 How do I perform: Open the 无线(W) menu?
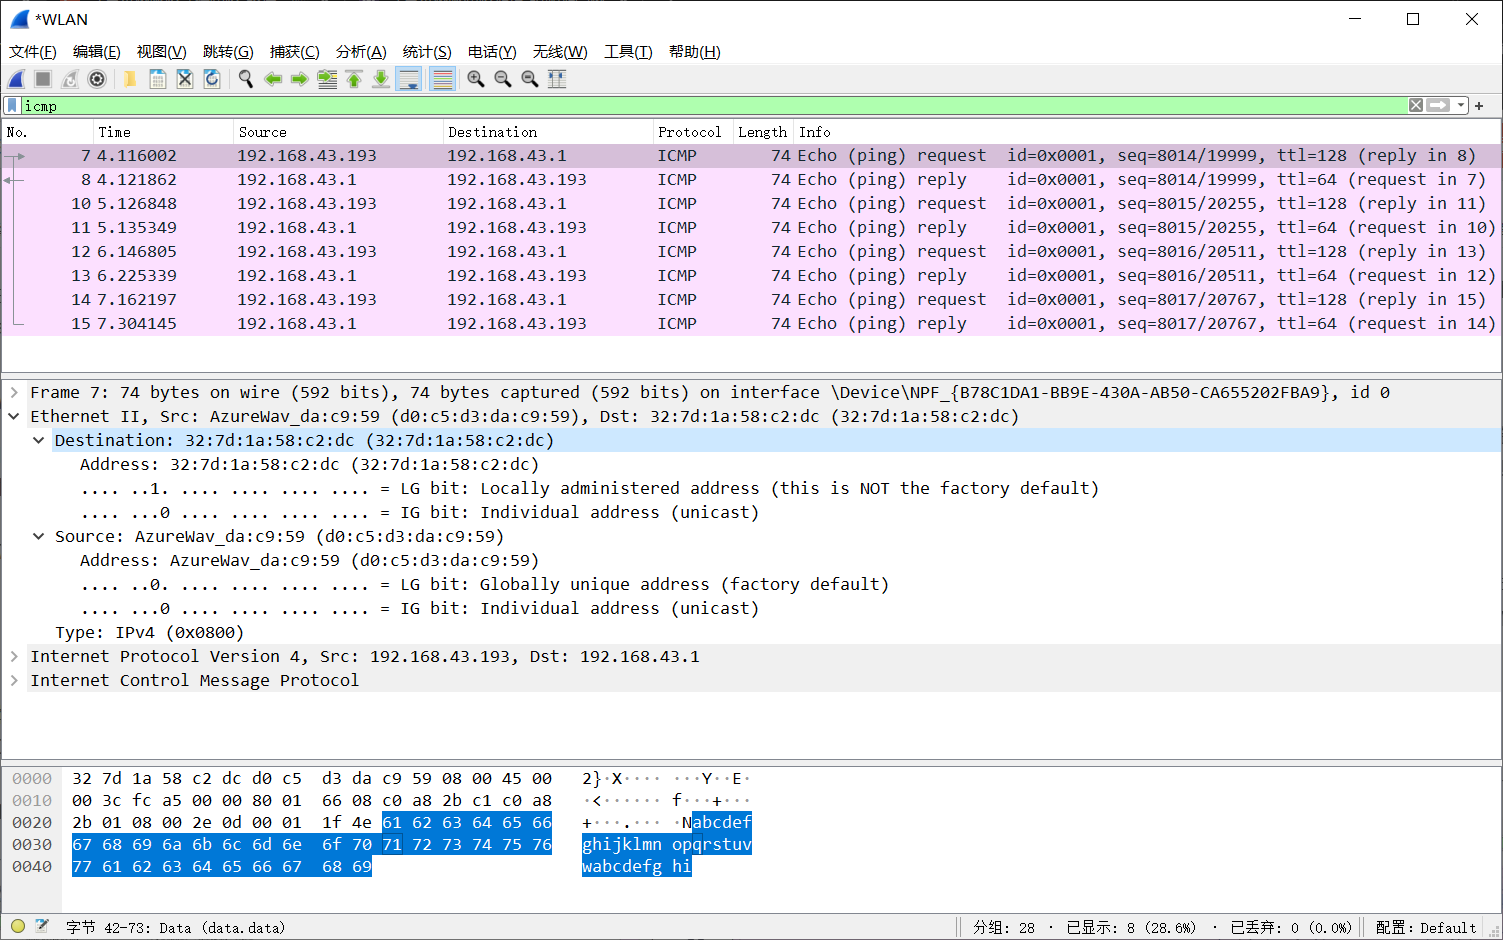[560, 52]
